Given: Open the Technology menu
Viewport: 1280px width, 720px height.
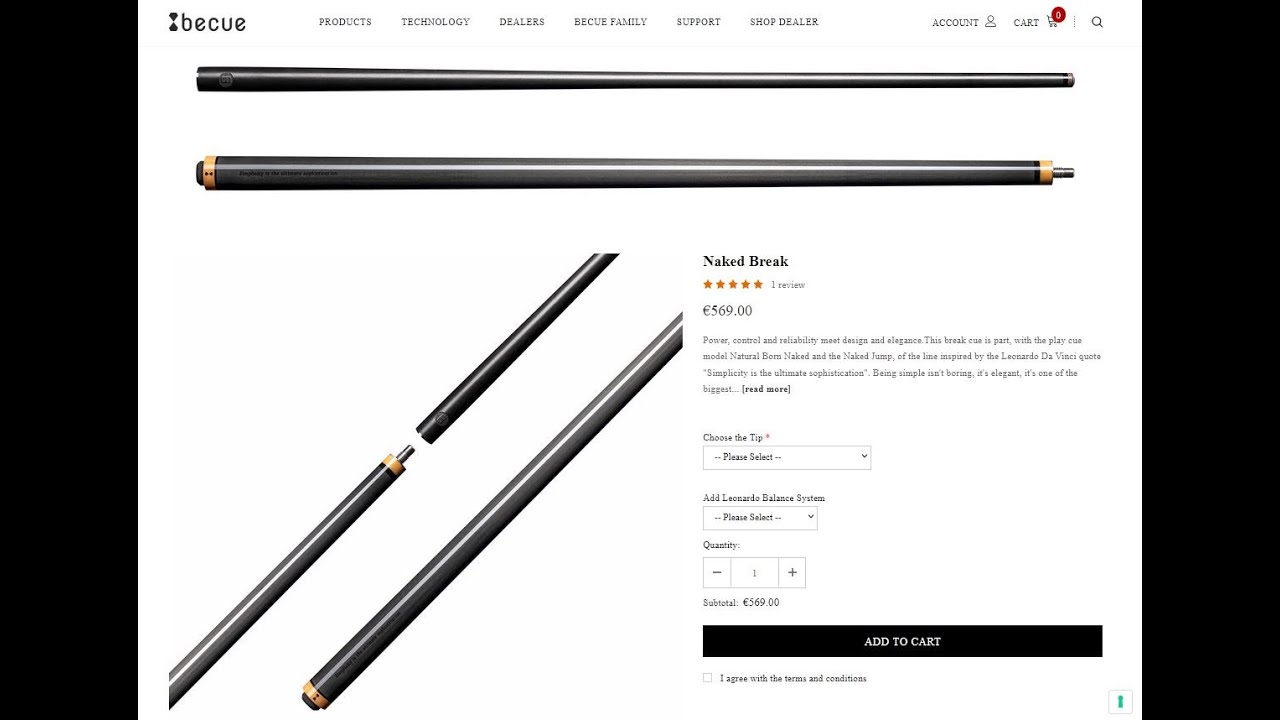Looking at the screenshot, I should pyautogui.click(x=435, y=22).
